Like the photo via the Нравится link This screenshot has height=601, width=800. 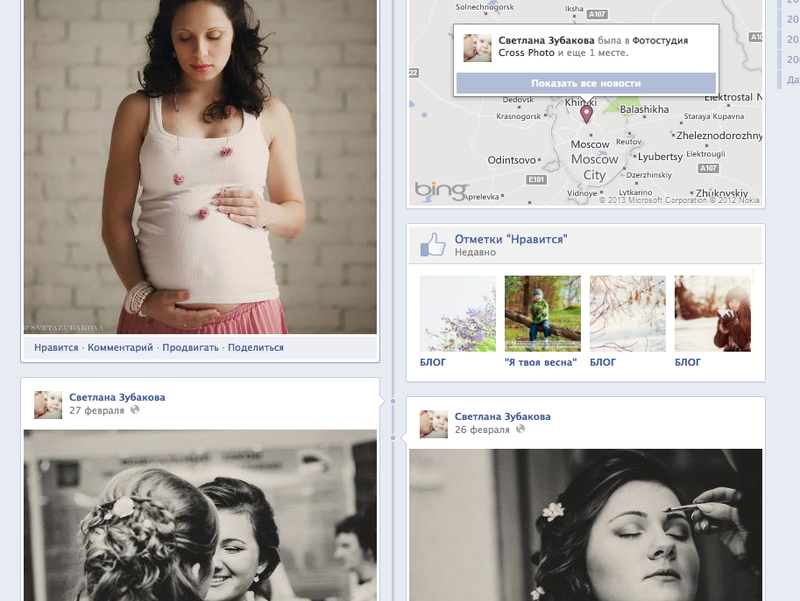coord(56,348)
